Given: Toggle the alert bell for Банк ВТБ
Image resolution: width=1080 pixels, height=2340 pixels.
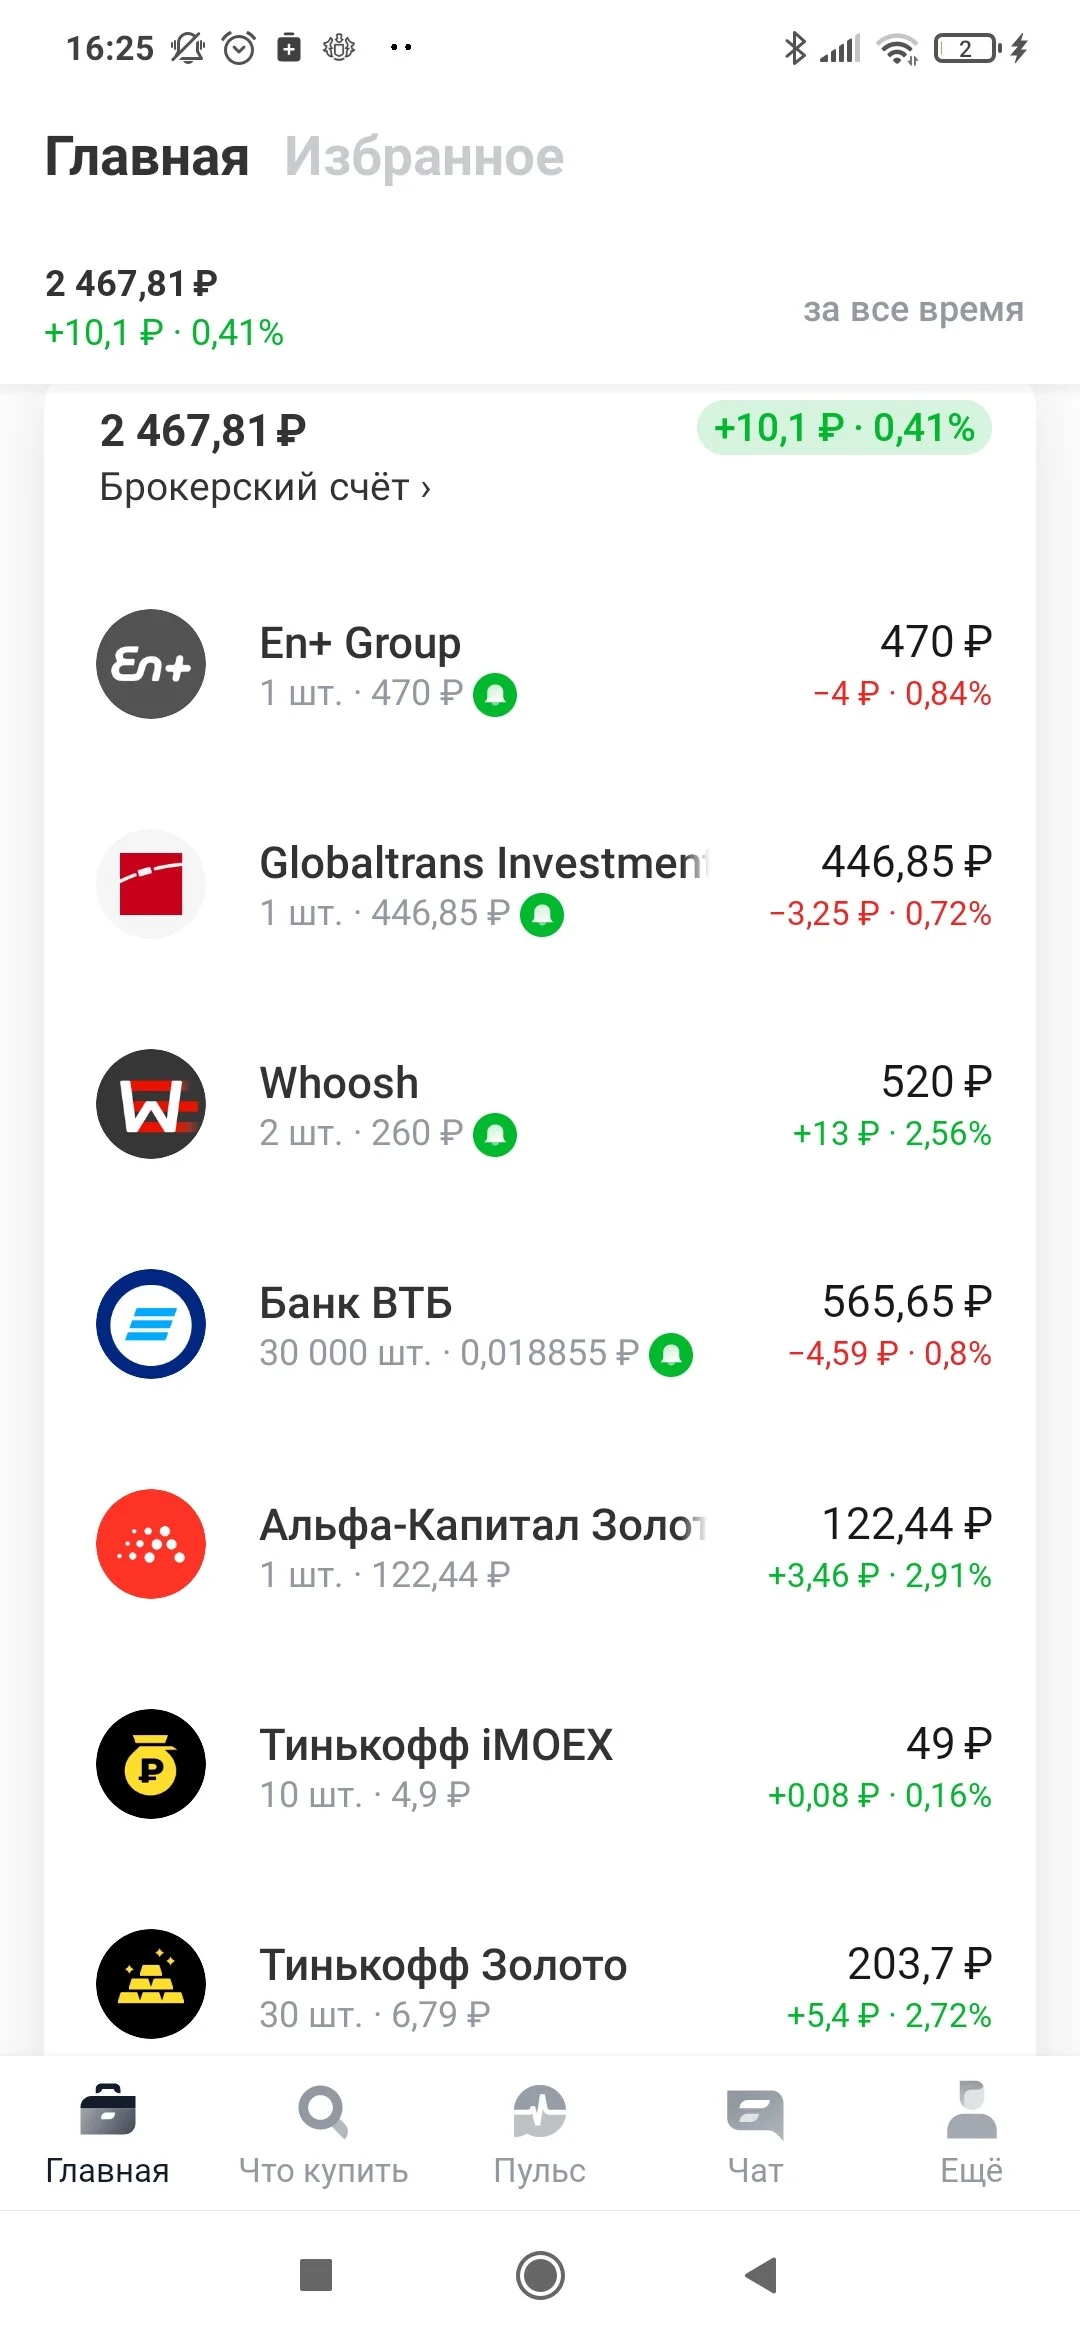Looking at the screenshot, I should 671,1354.
